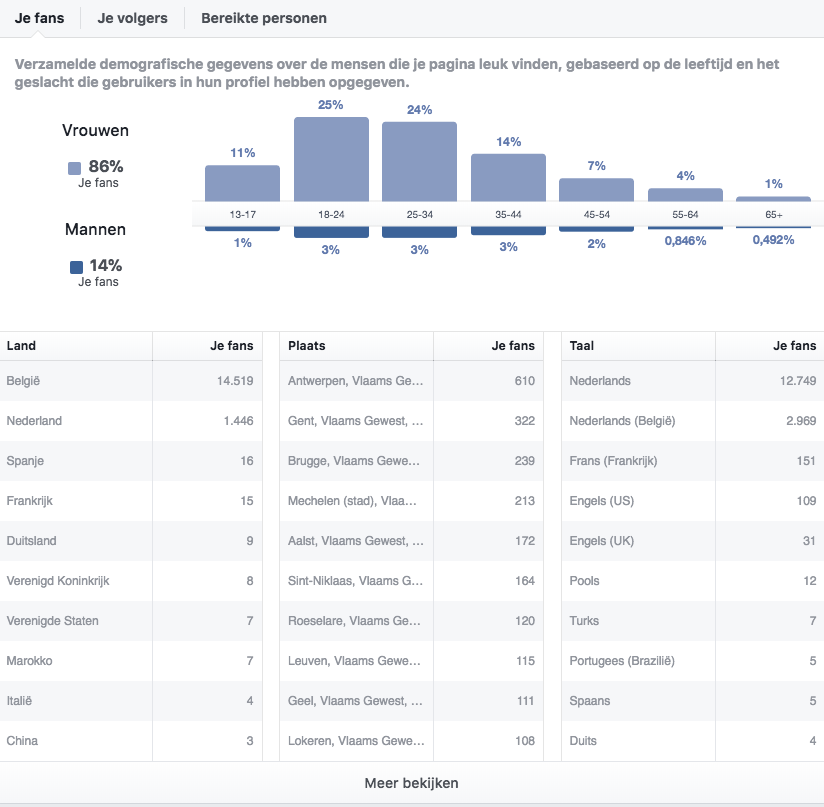Click the Vrouwen 86% label

click(x=106, y=167)
